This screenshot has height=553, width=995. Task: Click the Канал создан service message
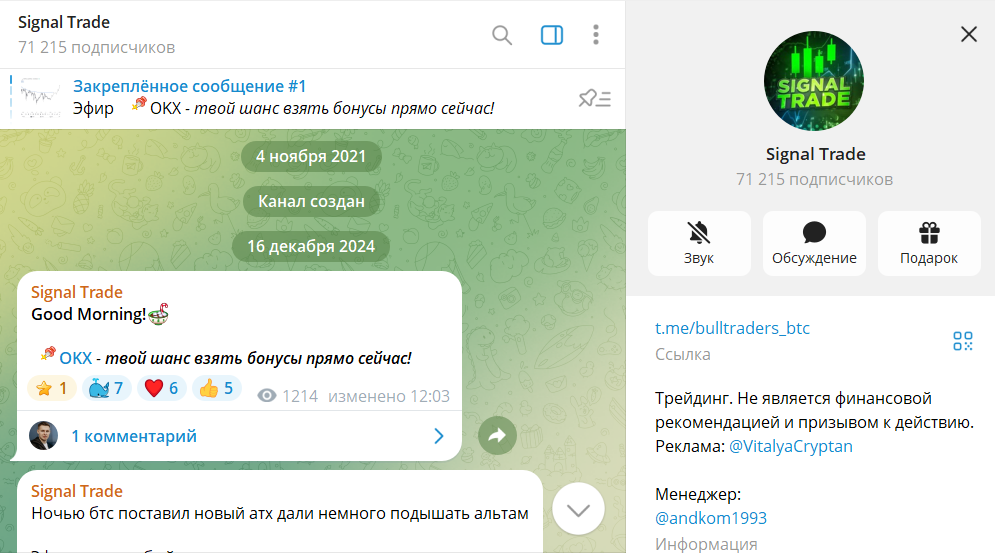pos(311,201)
